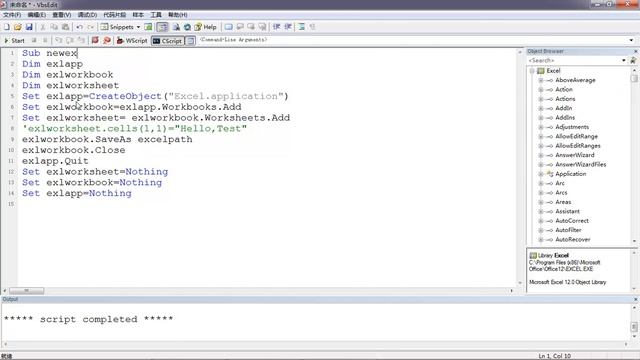Click the gear icon left of Help
Image resolution: width=640 pixels, height=360 pixels.
[x=187, y=27]
